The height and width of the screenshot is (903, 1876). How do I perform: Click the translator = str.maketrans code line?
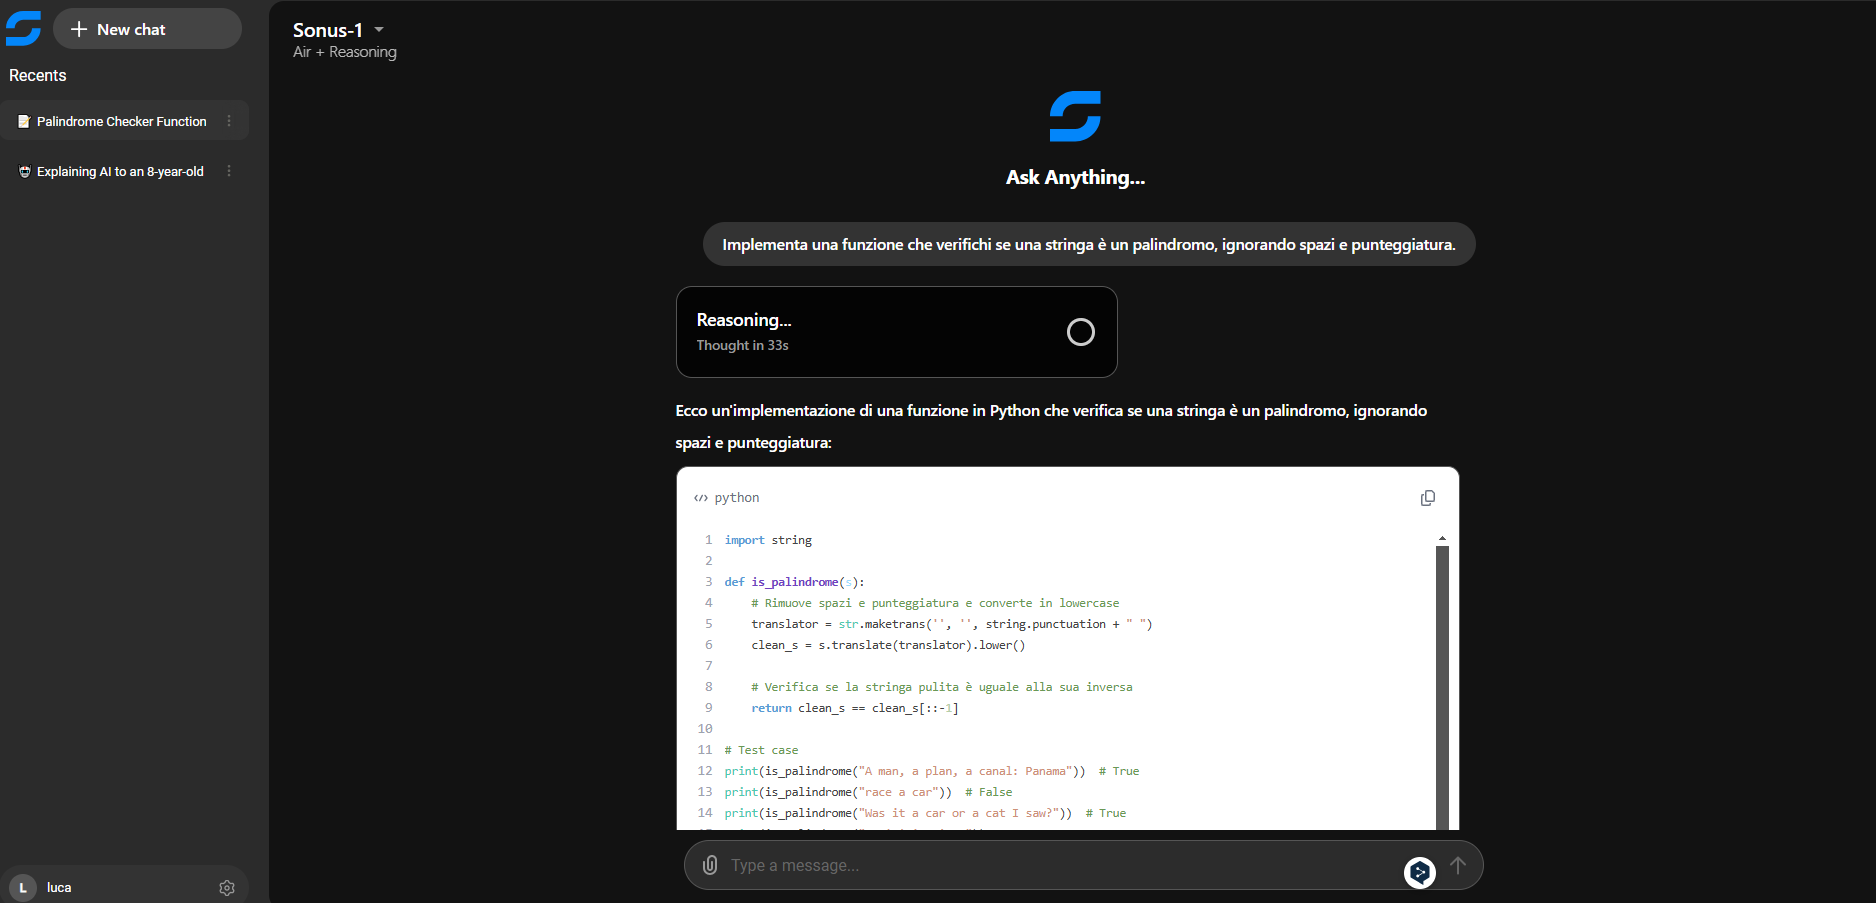(951, 624)
